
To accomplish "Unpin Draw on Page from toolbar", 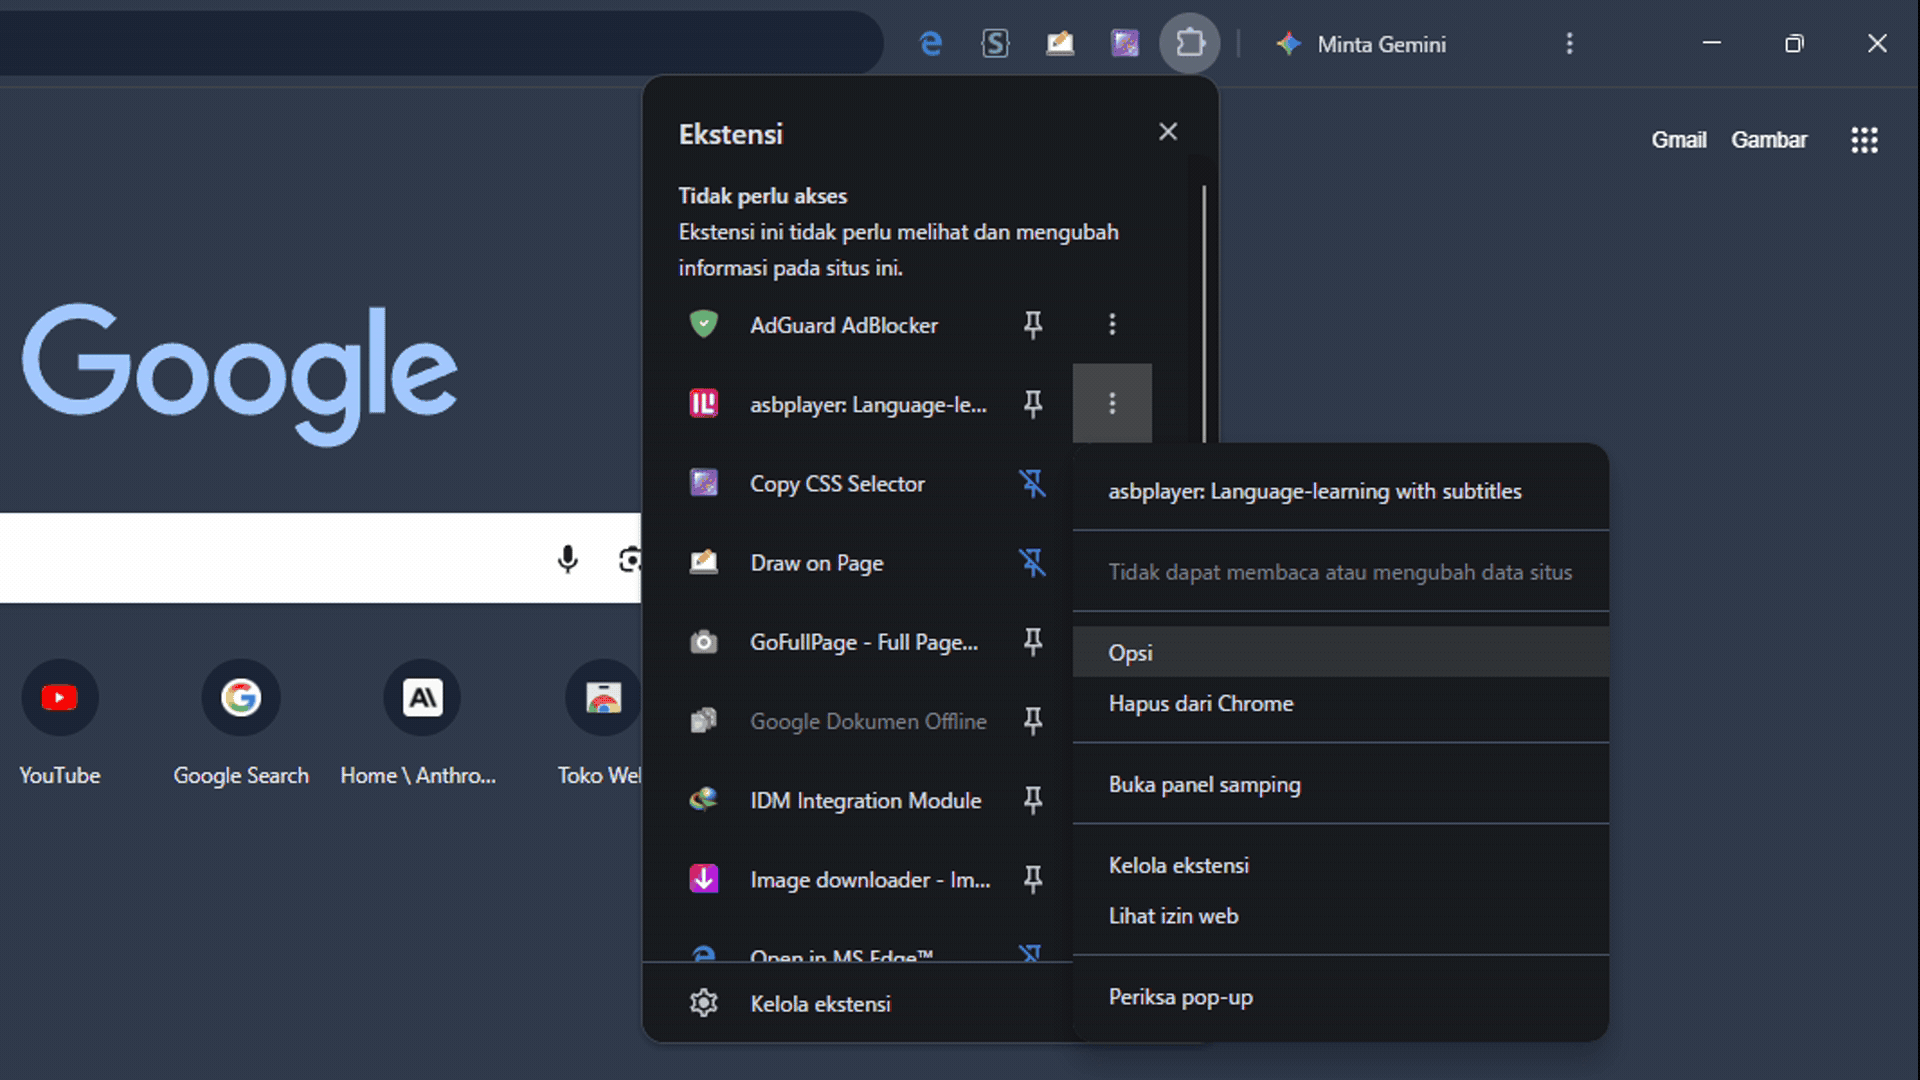I will click(x=1033, y=562).
